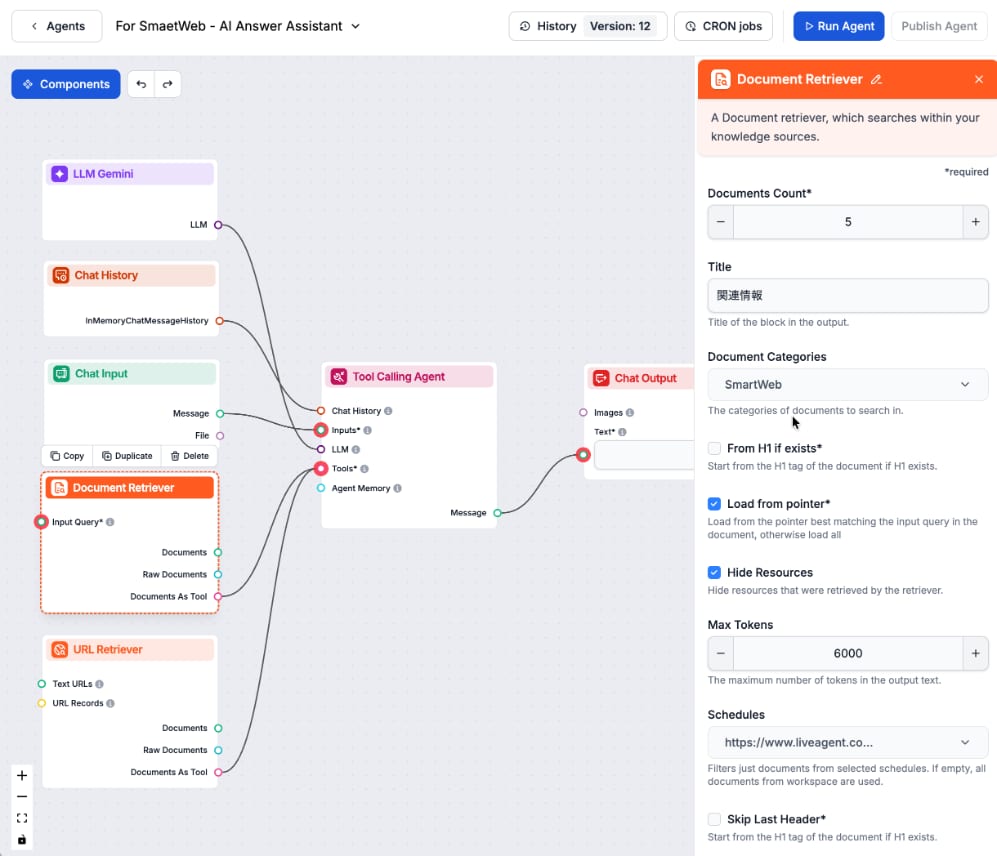Zoom in the canvas with plus icon
Image resolution: width=997 pixels, height=856 pixels.
(x=22, y=775)
